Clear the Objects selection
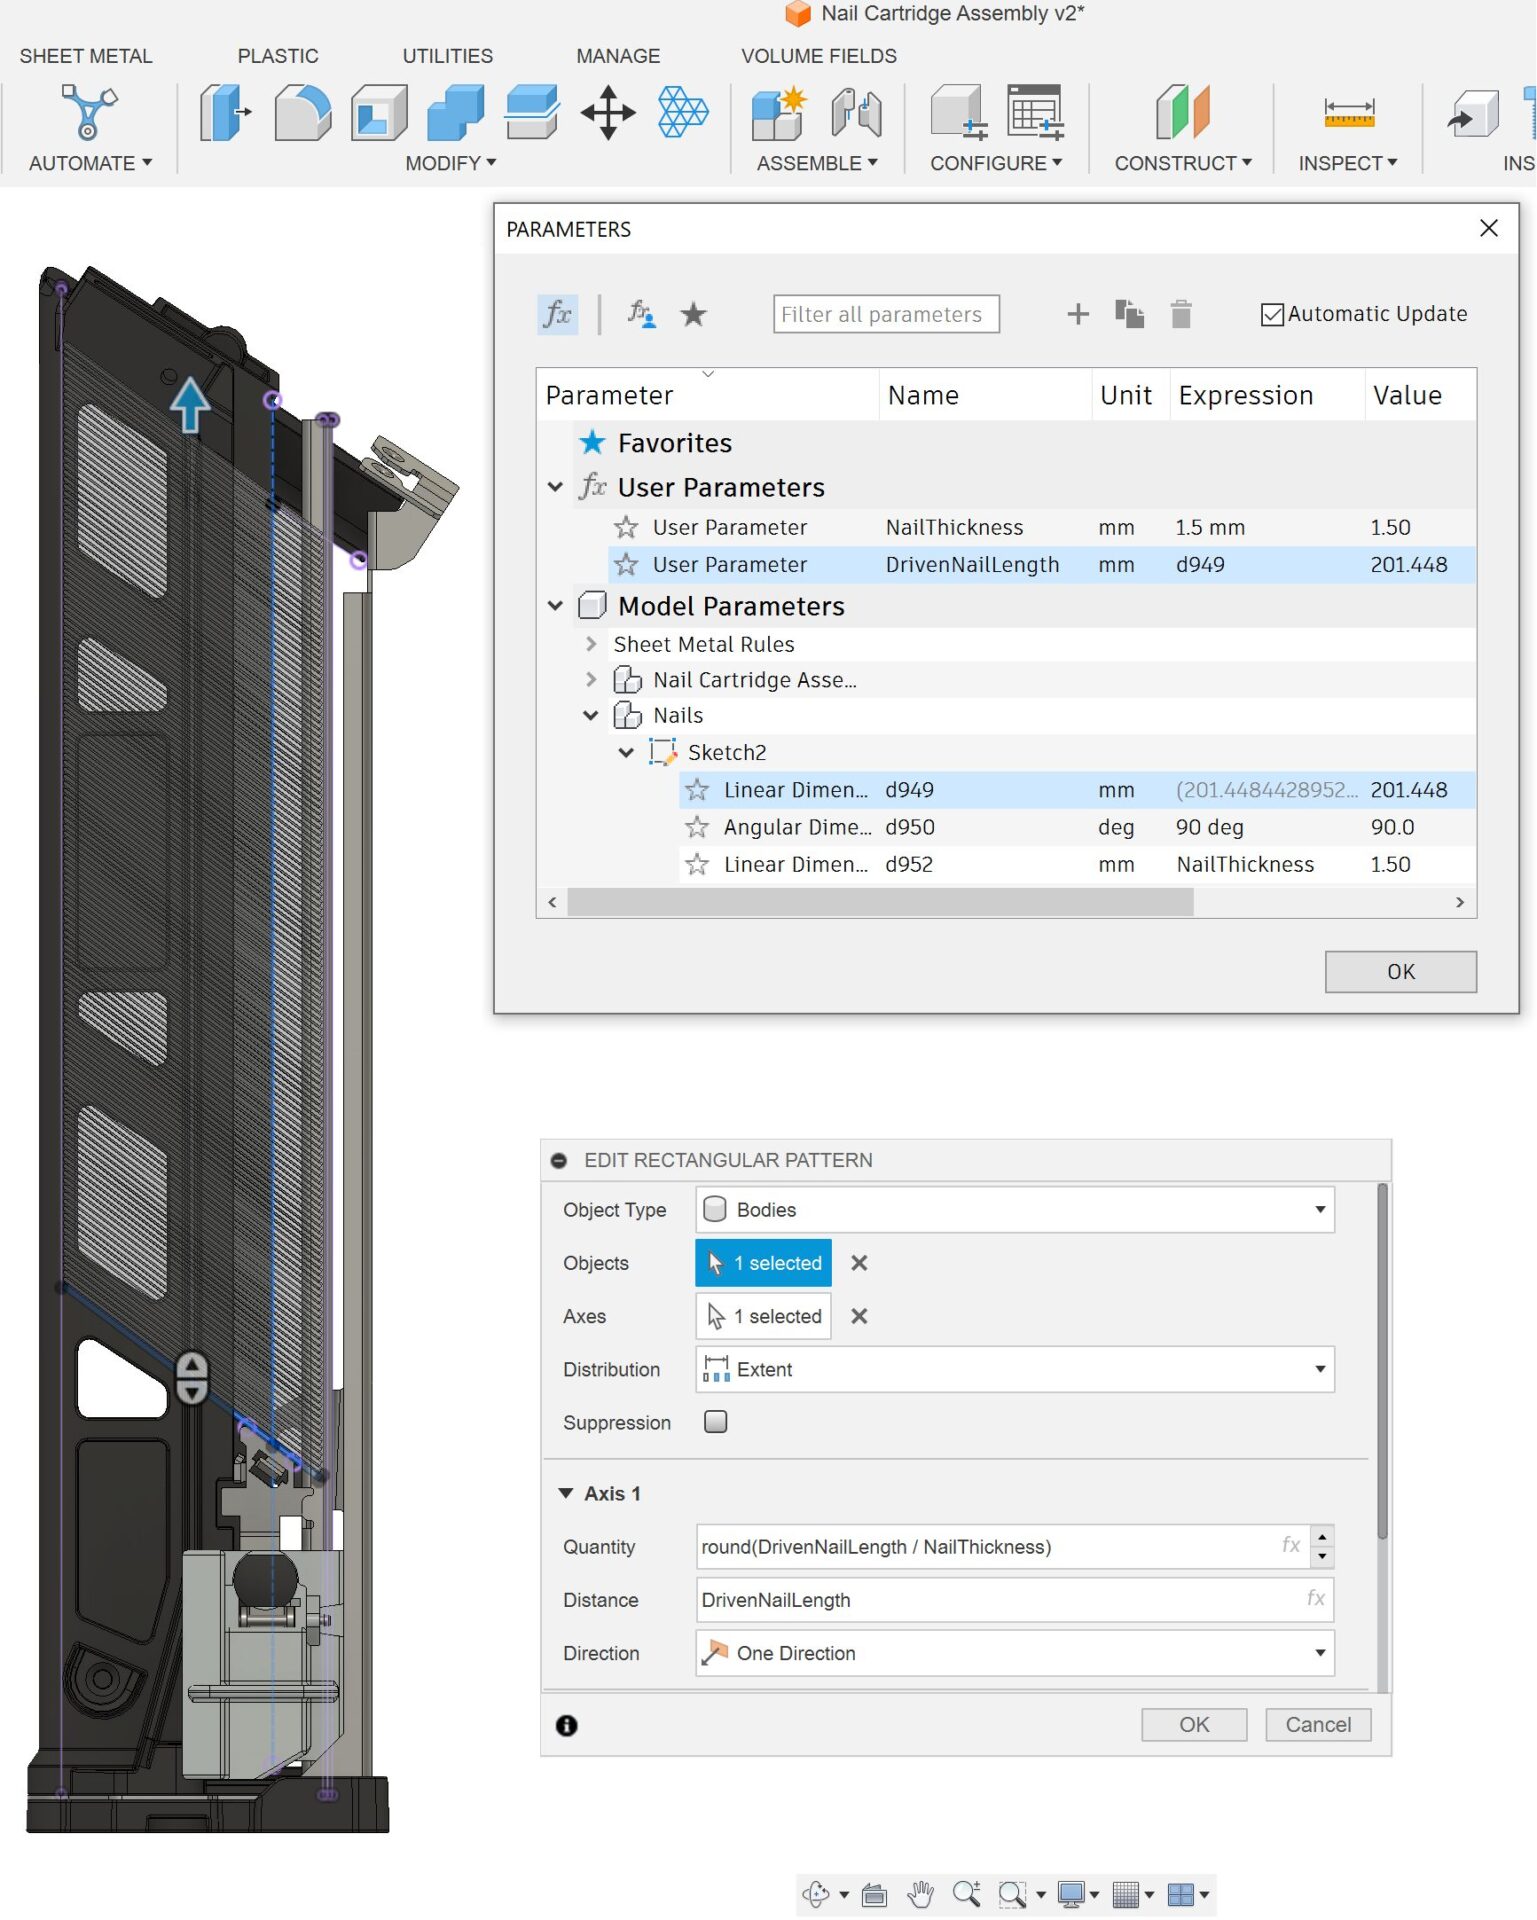The height and width of the screenshot is (1920, 1537). pyautogui.click(x=859, y=1263)
